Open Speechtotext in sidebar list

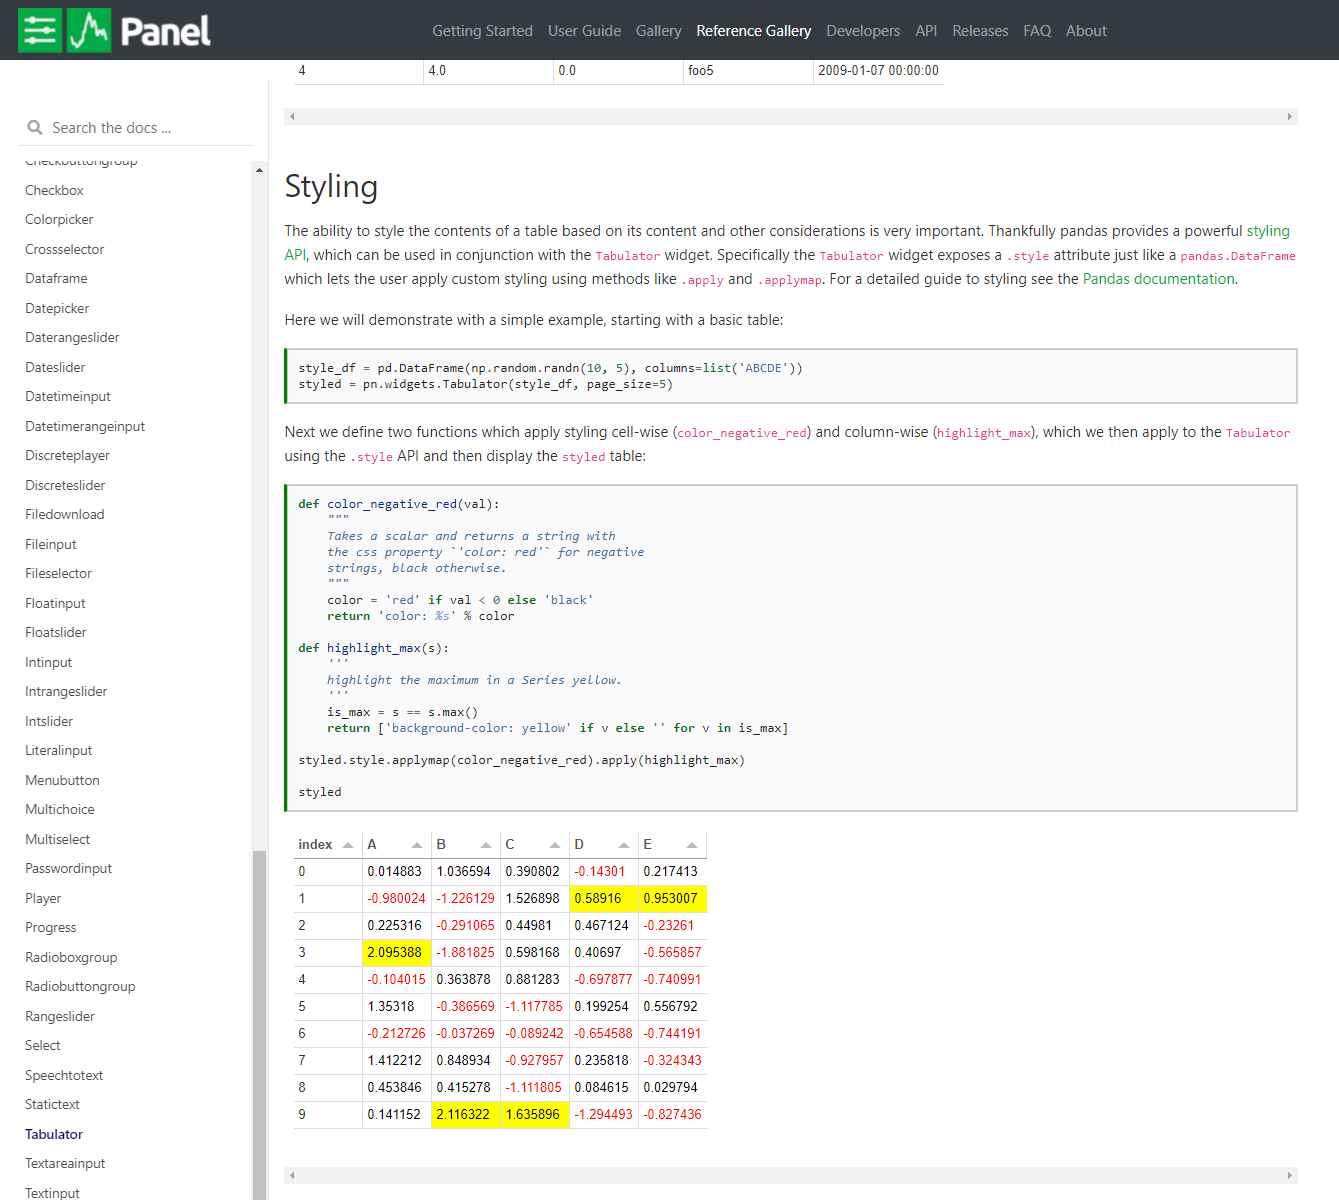(x=64, y=1075)
